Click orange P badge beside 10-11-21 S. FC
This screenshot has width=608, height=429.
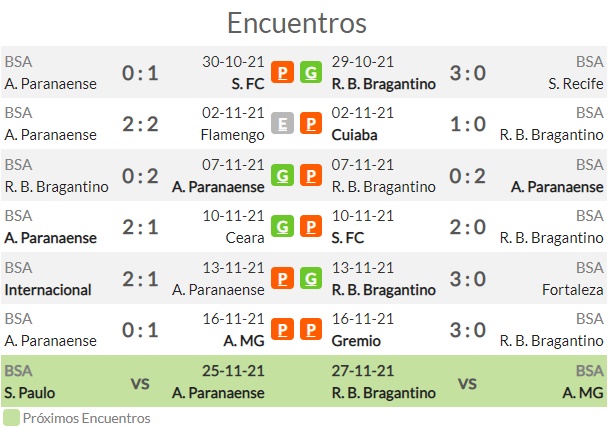click(311, 226)
